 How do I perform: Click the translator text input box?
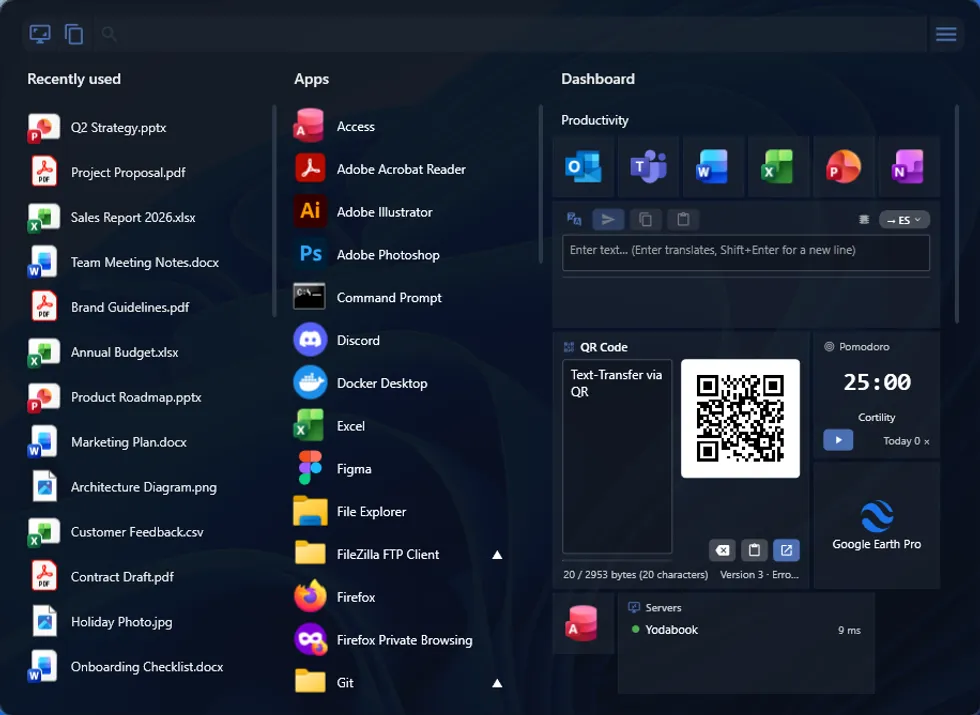pyautogui.click(x=746, y=252)
